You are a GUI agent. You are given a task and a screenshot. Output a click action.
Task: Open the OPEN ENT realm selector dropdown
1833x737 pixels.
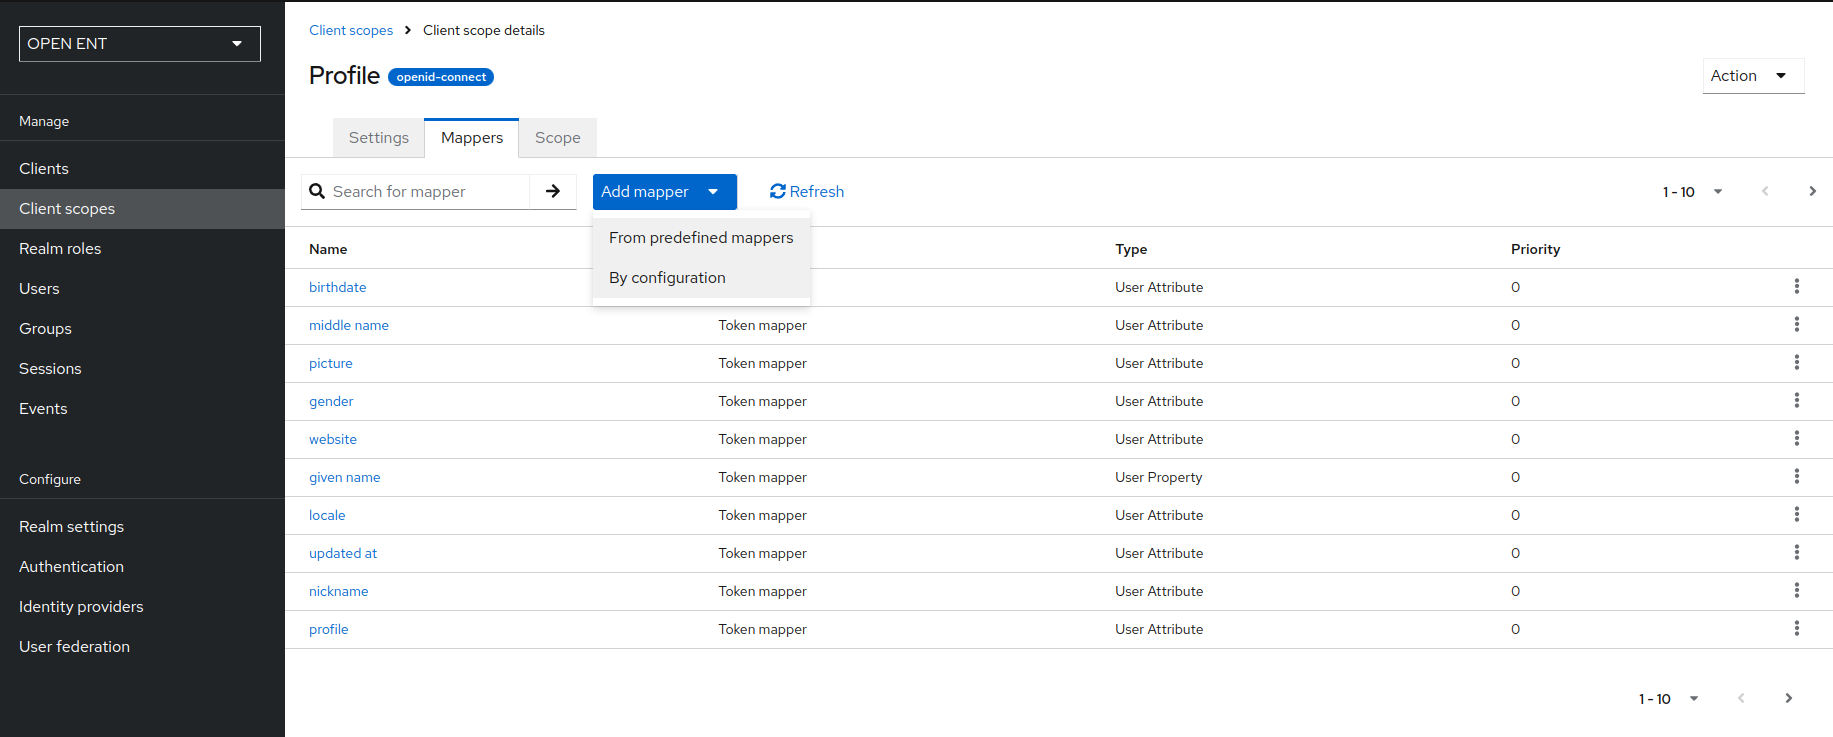[x=140, y=44]
